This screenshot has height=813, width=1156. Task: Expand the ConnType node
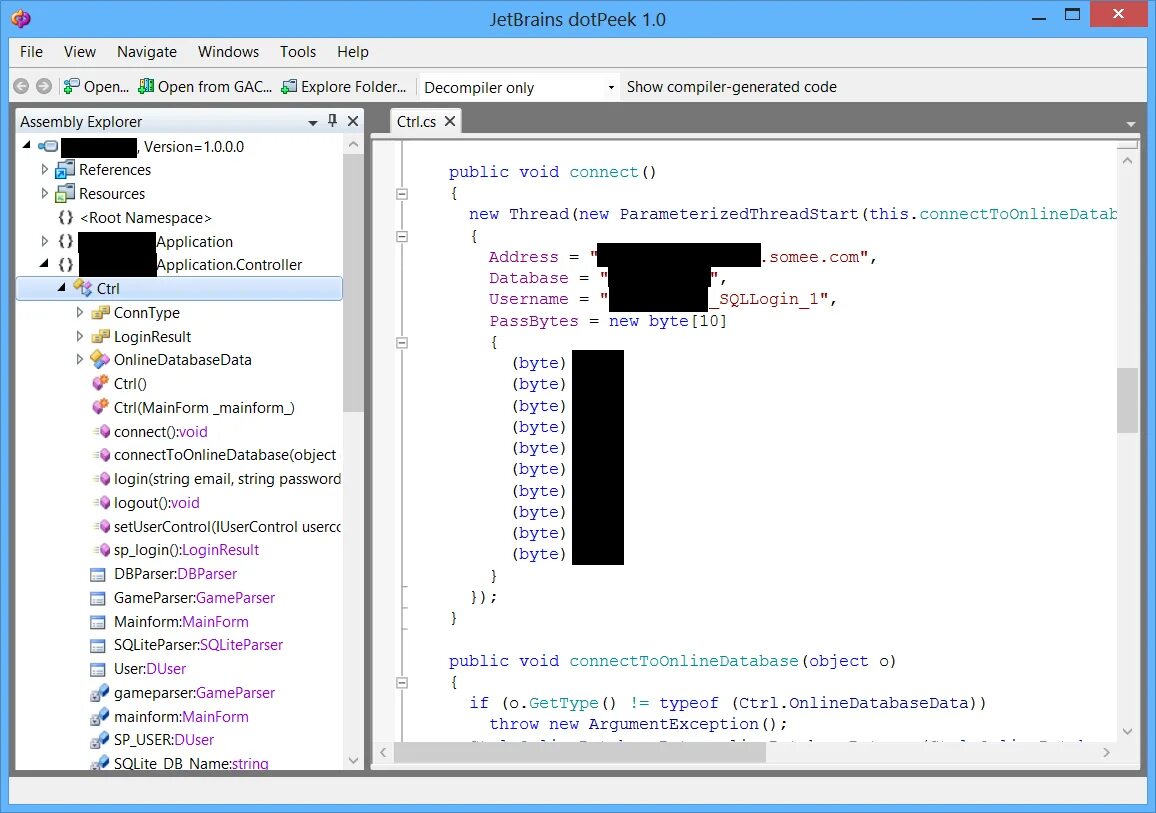(80, 313)
